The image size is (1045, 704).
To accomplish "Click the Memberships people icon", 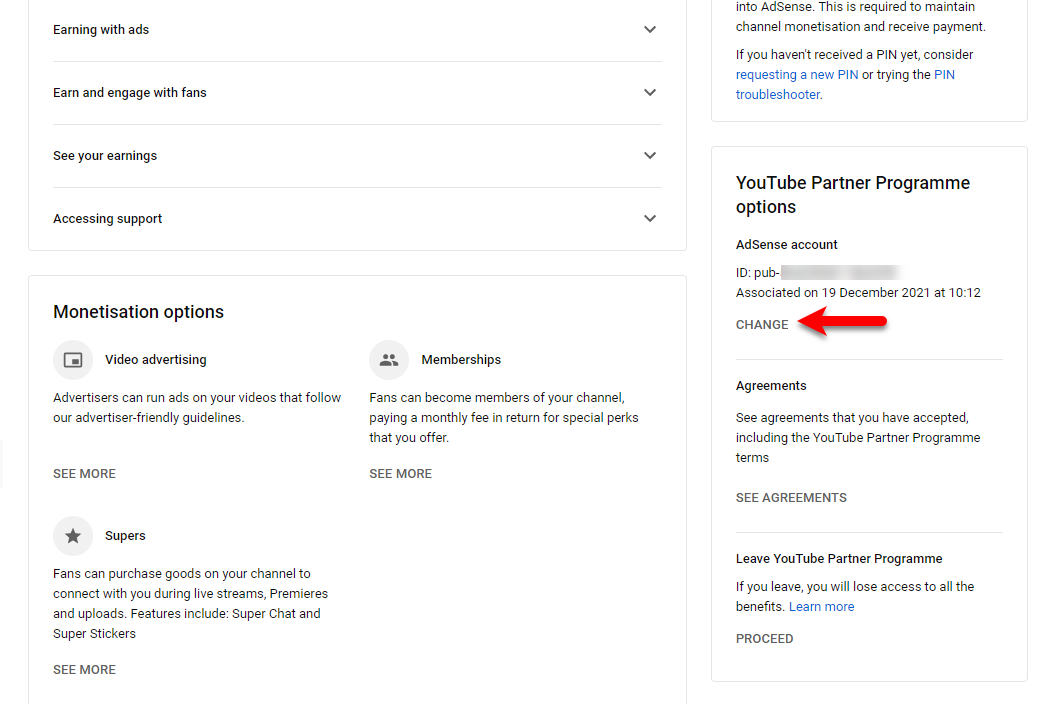I will pyautogui.click(x=389, y=360).
